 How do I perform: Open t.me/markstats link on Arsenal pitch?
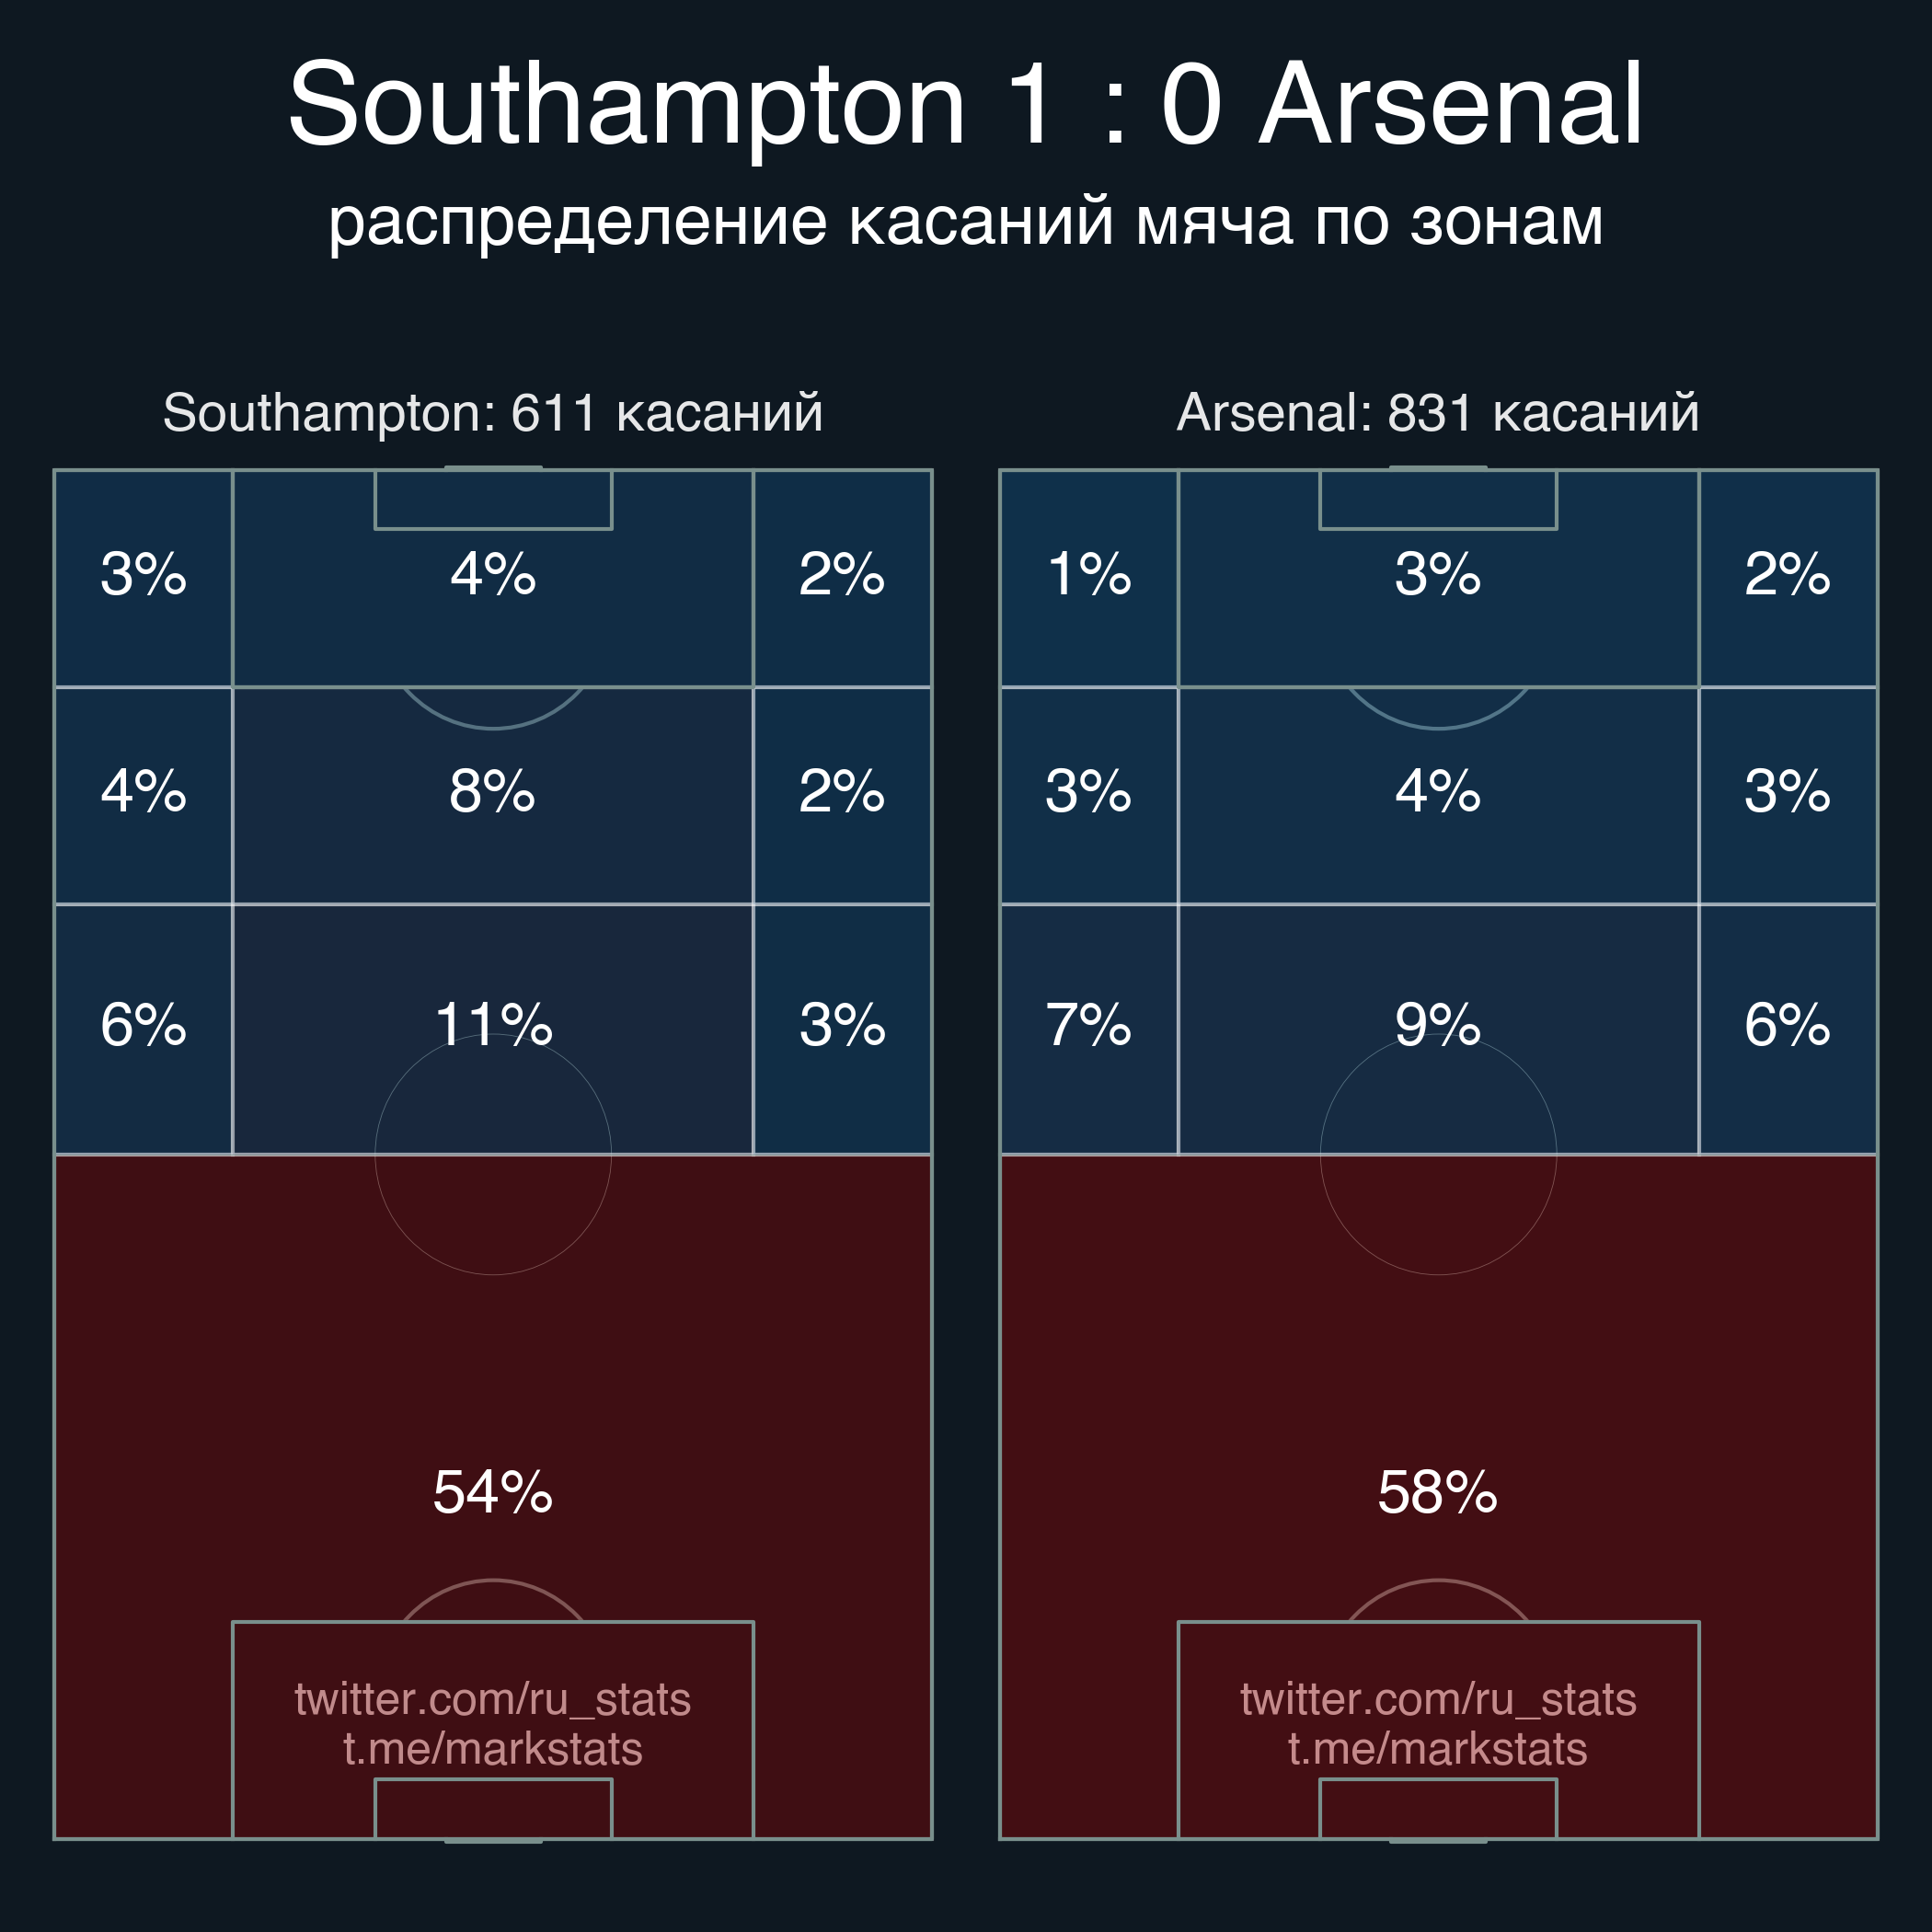[1438, 1749]
